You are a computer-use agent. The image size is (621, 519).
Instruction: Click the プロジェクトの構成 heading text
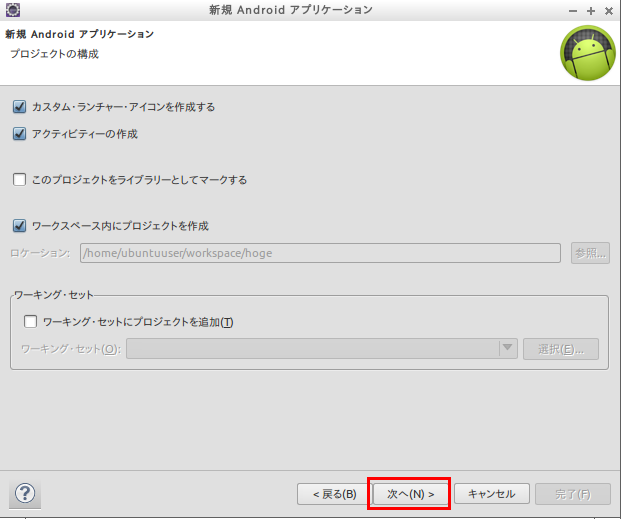pyautogui.click(x=54, y=54)
